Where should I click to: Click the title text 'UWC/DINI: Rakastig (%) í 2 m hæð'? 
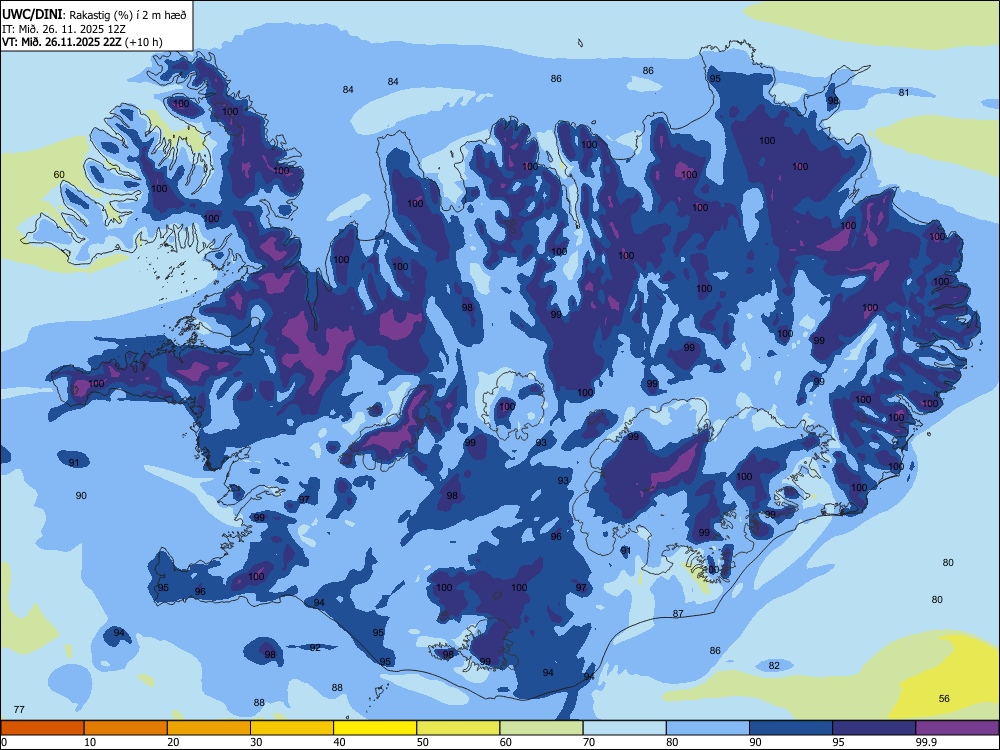[94, 15]
